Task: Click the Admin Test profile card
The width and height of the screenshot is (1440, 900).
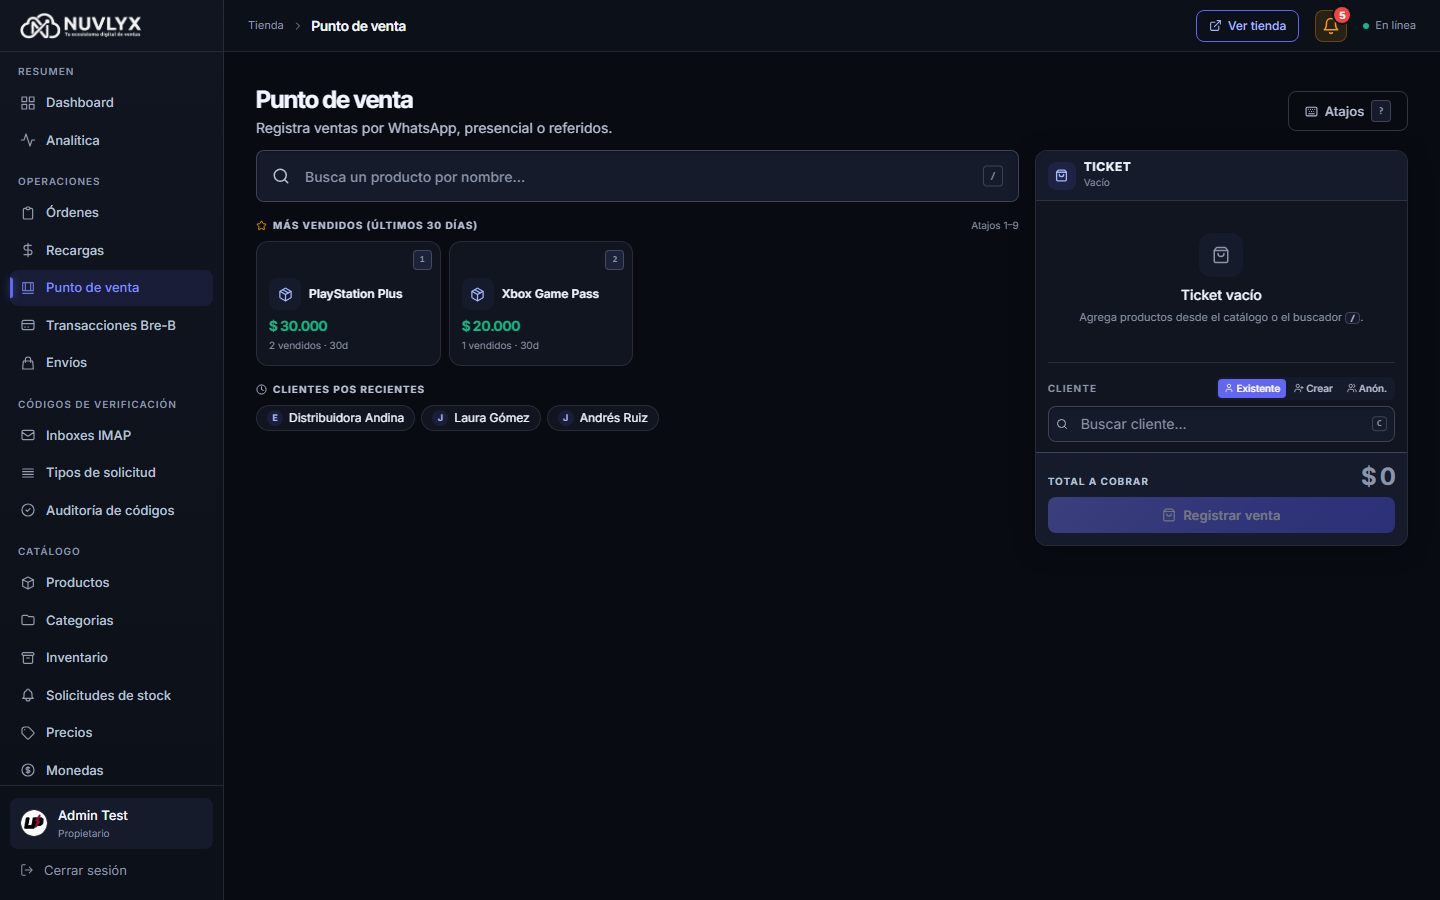Action: pyautogui.click(x=111, y=823)
